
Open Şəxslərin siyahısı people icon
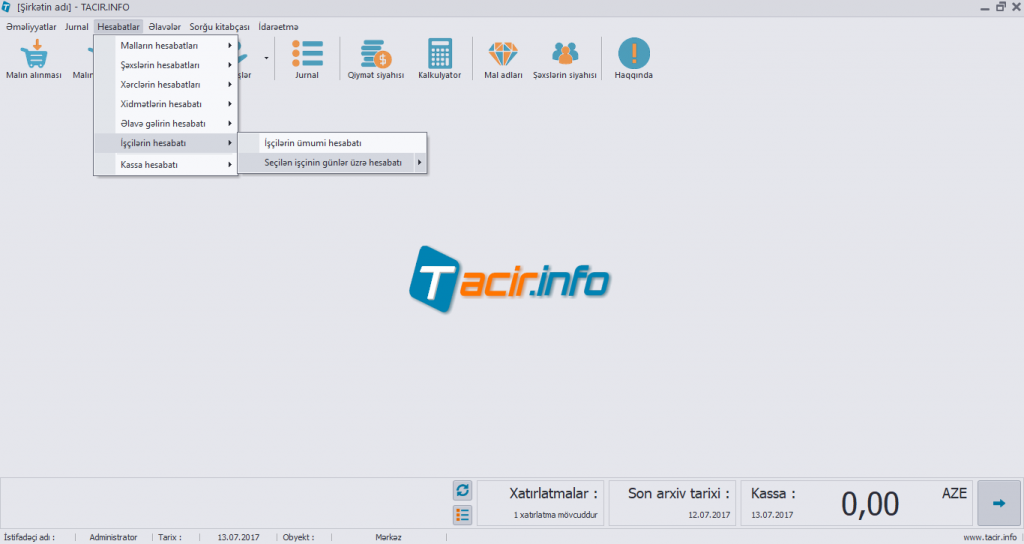coord(565,56)
